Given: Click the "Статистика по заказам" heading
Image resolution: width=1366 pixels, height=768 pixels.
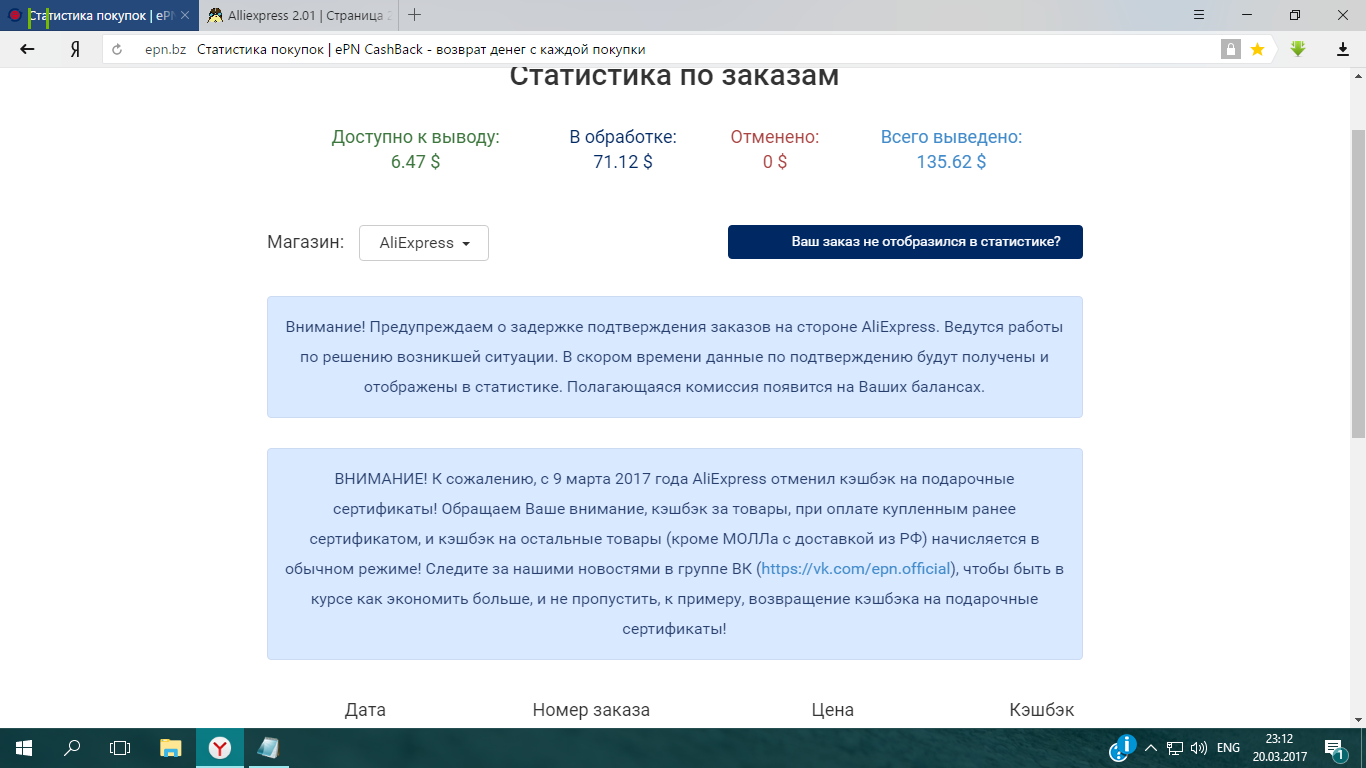Looking at the screenshot, I should tap(674, 76).
